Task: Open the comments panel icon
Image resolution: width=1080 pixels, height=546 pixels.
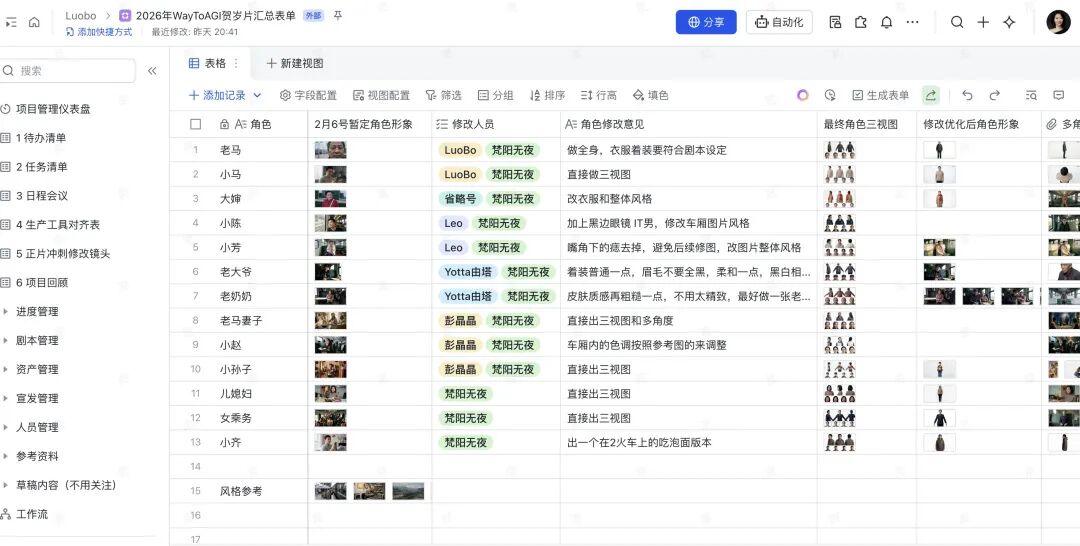Action: coord(1059,95)
